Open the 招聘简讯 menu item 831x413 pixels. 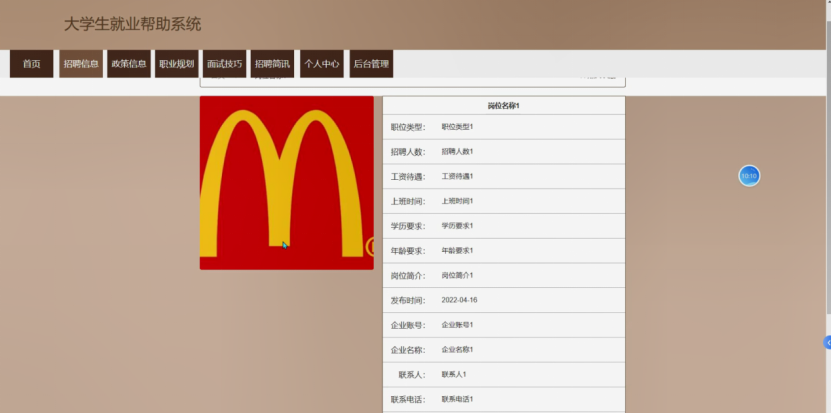click(272, 64)
